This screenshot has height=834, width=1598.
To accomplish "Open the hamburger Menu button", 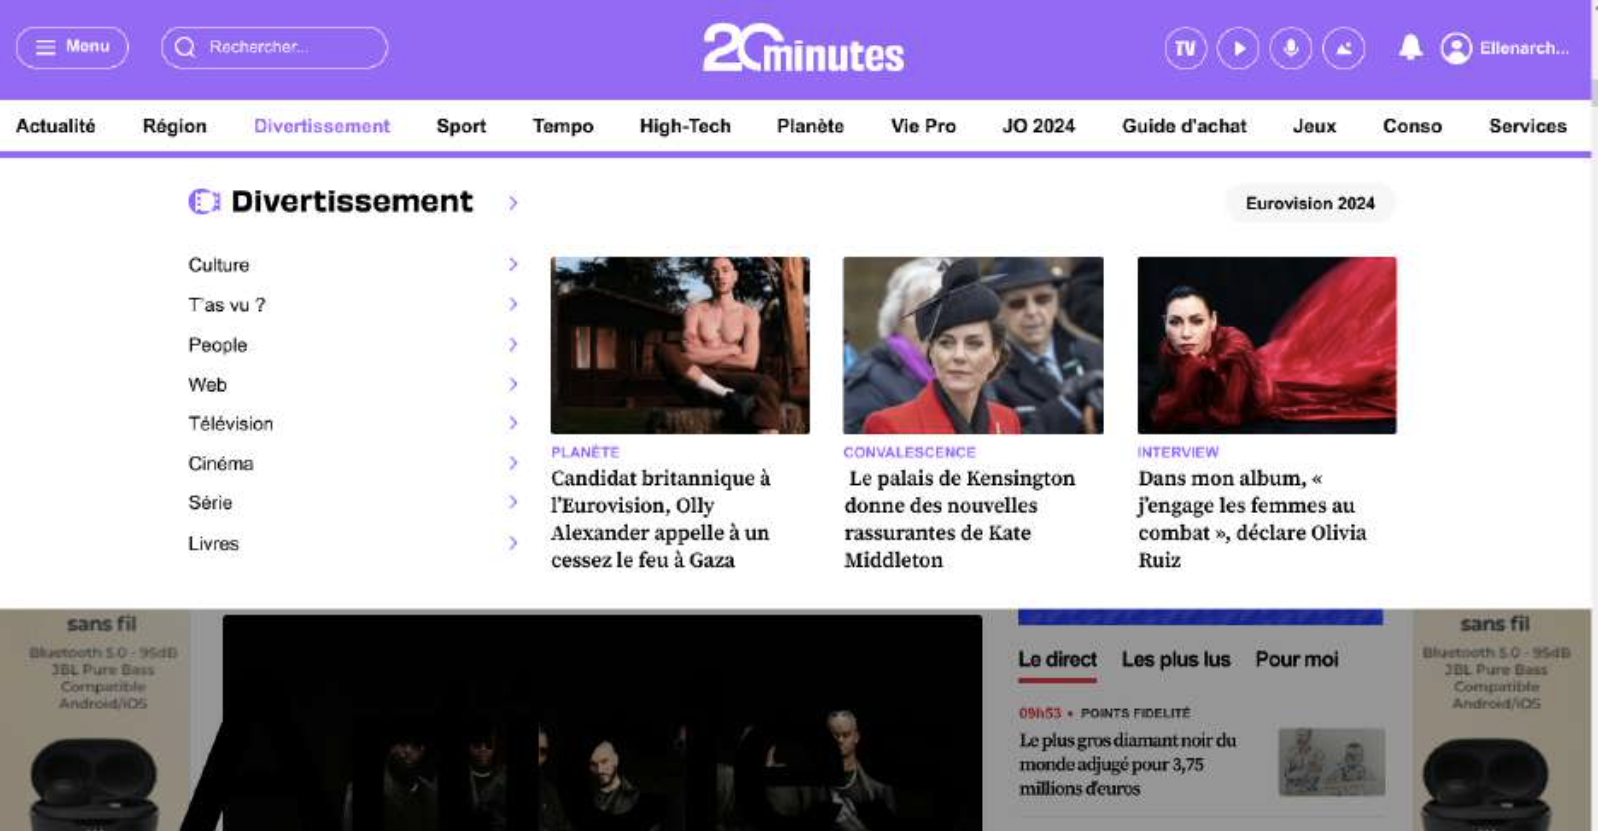I will click(x=72, y=47).
